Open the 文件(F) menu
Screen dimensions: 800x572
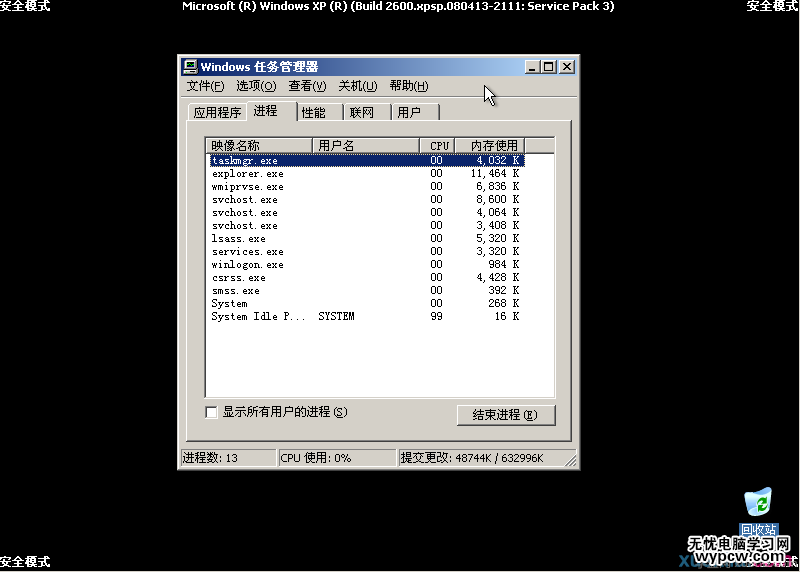(x=205, y=86)
